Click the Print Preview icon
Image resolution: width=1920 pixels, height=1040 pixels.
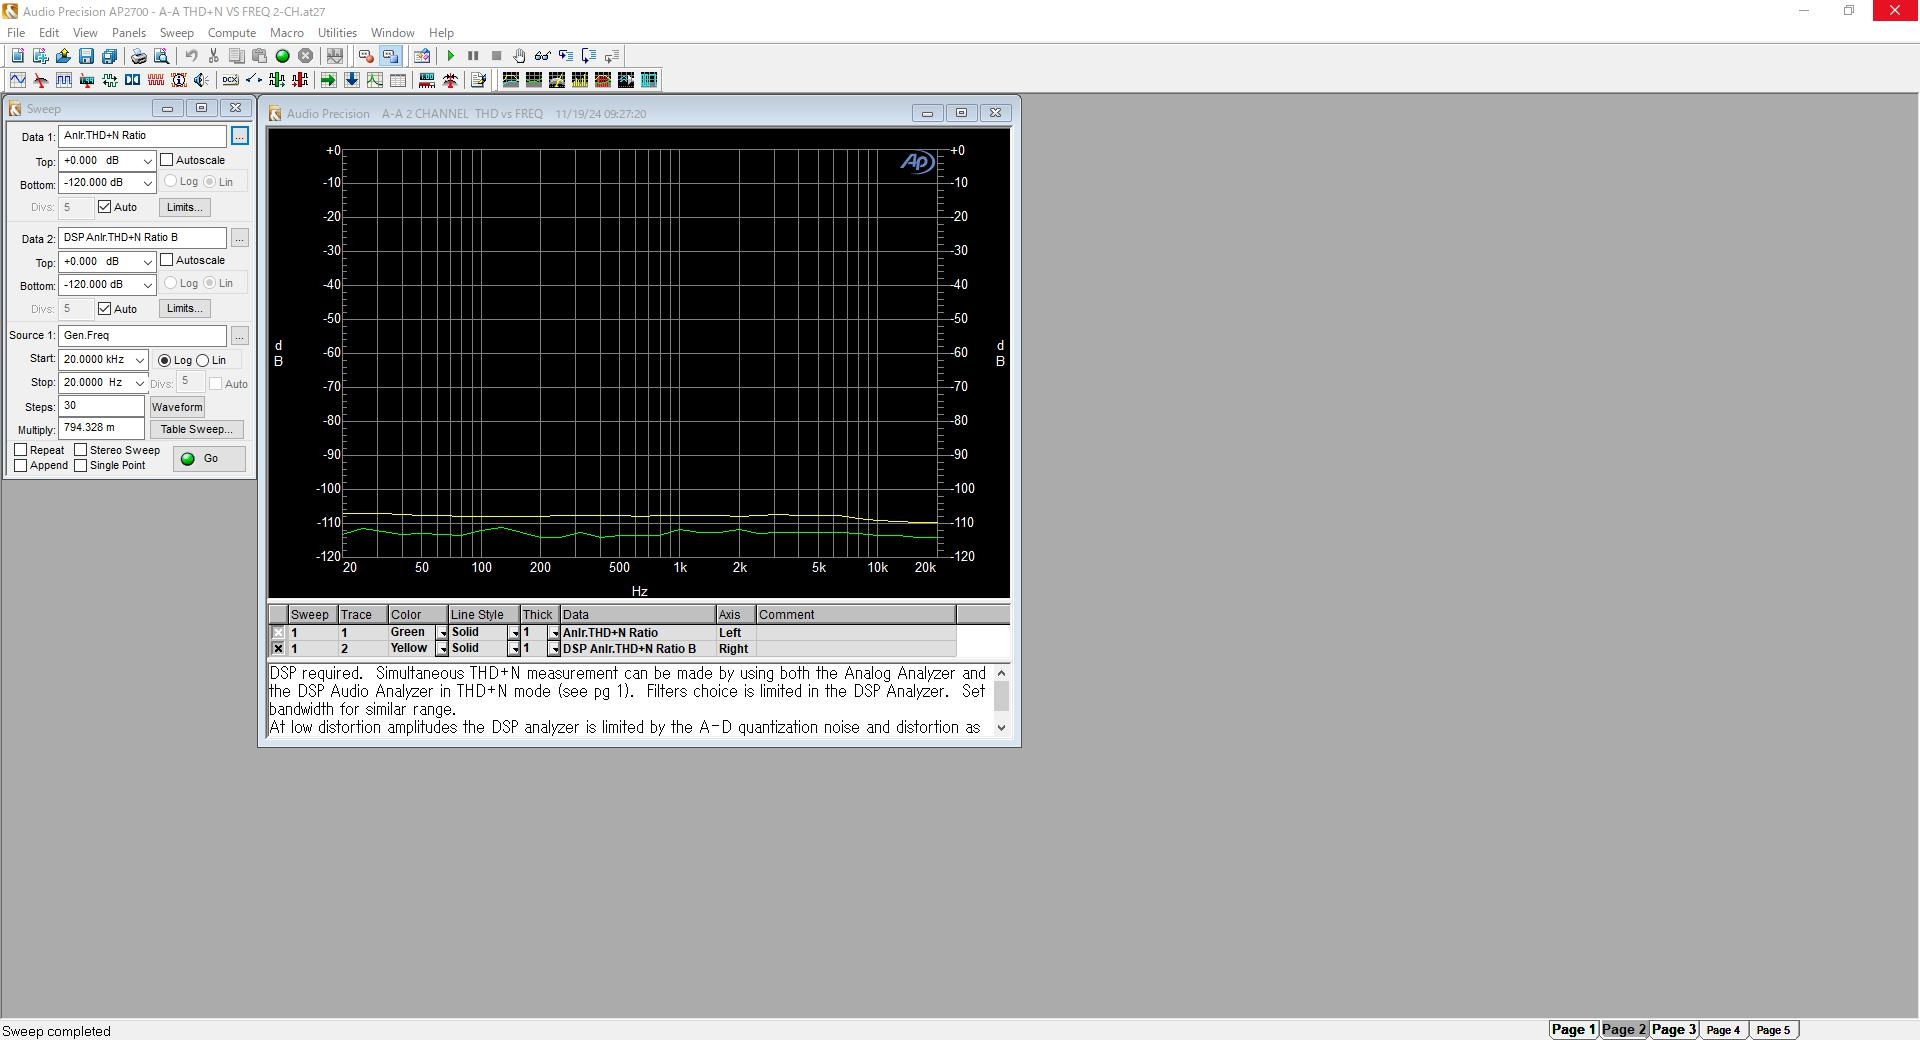pos(161,56)
